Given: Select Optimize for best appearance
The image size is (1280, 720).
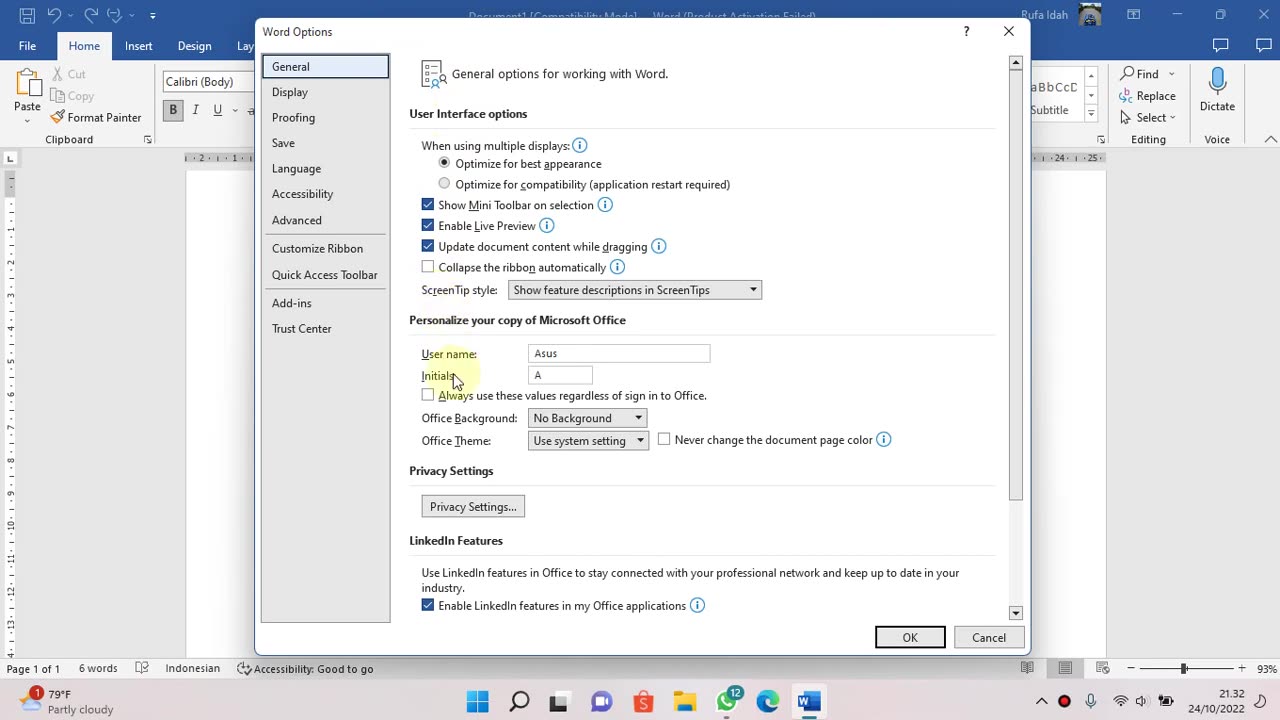Looking at the screenshot, I should 444,163.
